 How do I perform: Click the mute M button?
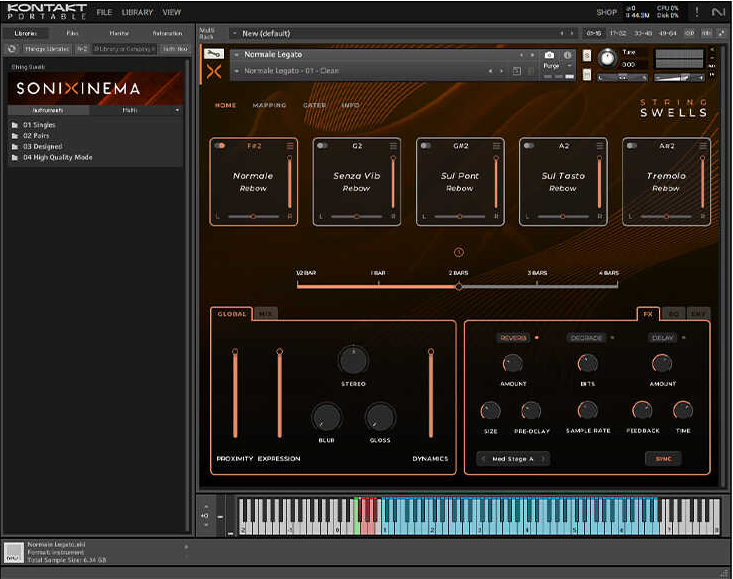tap(587, 74)
